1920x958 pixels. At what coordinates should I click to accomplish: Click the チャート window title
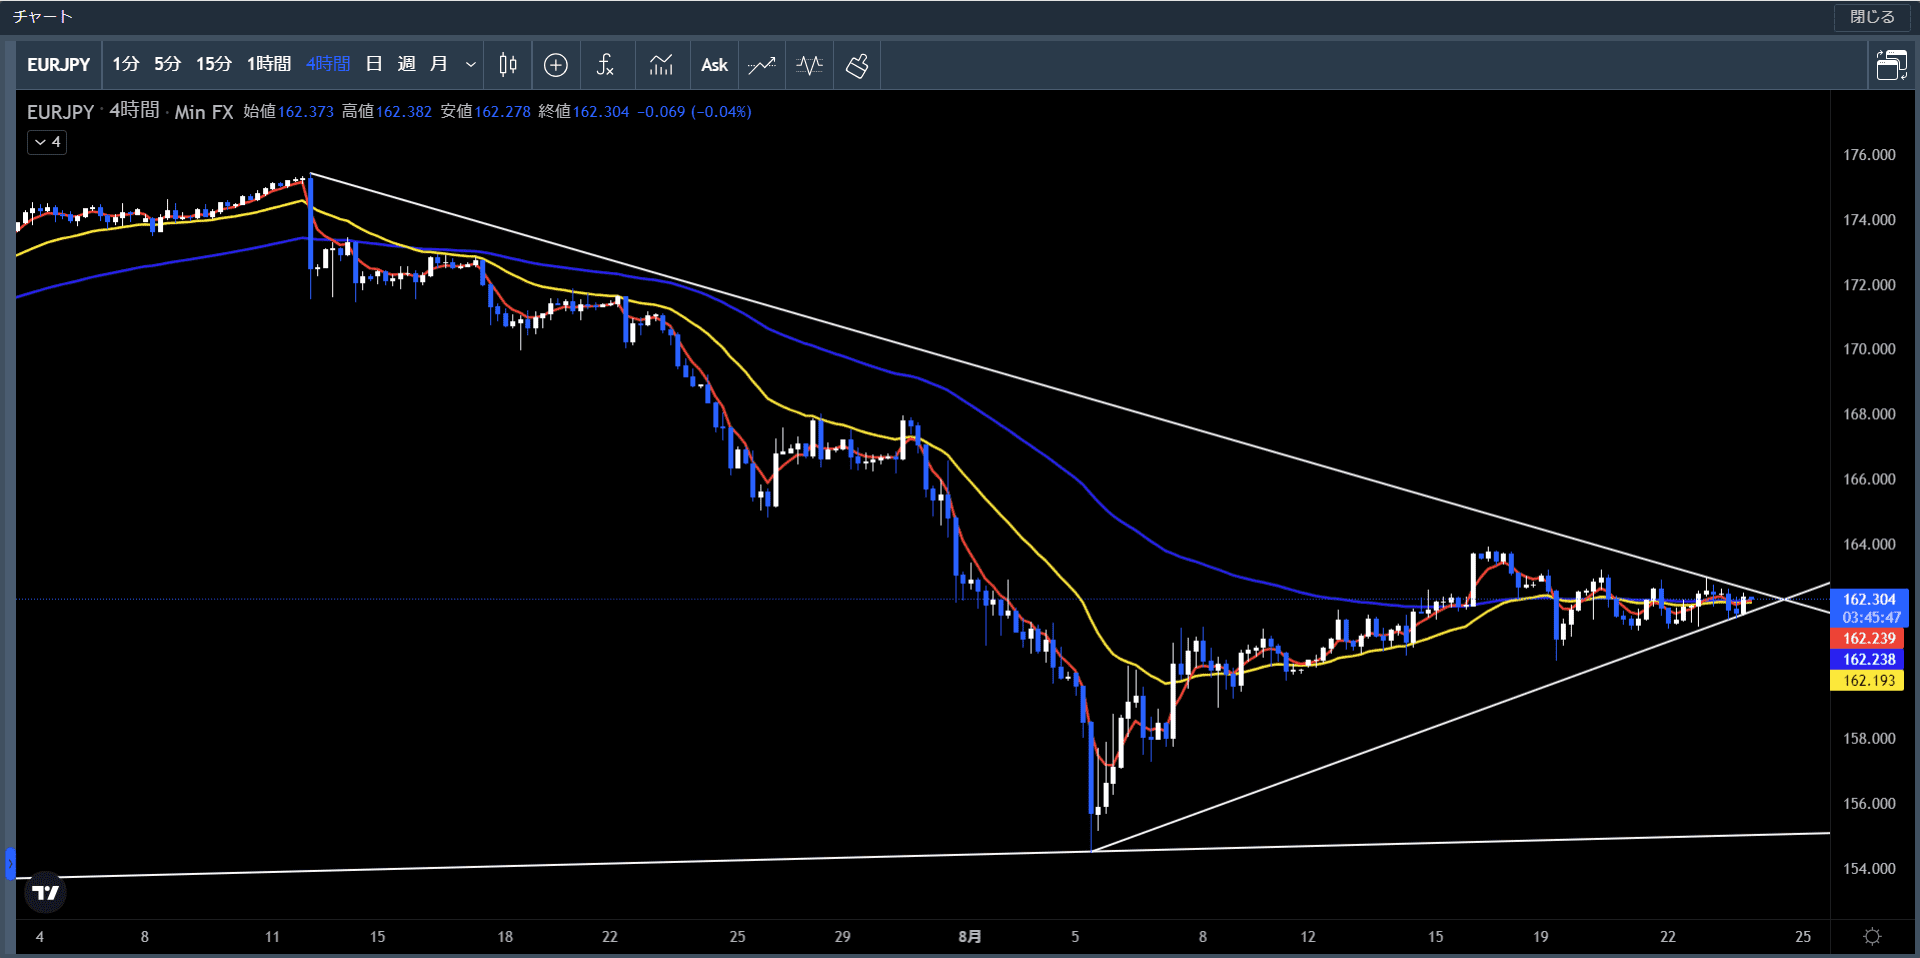pyautogui.click(x=42, y=17)
